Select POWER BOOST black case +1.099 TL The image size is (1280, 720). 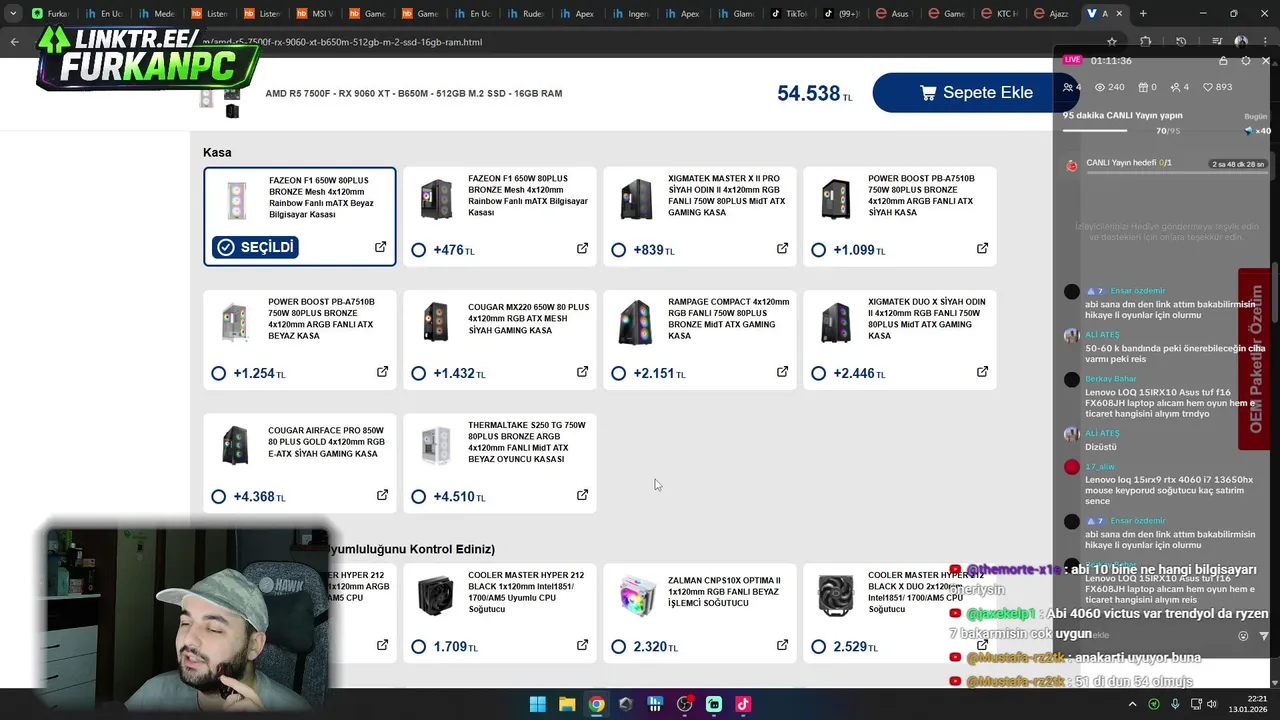point(818,250)
